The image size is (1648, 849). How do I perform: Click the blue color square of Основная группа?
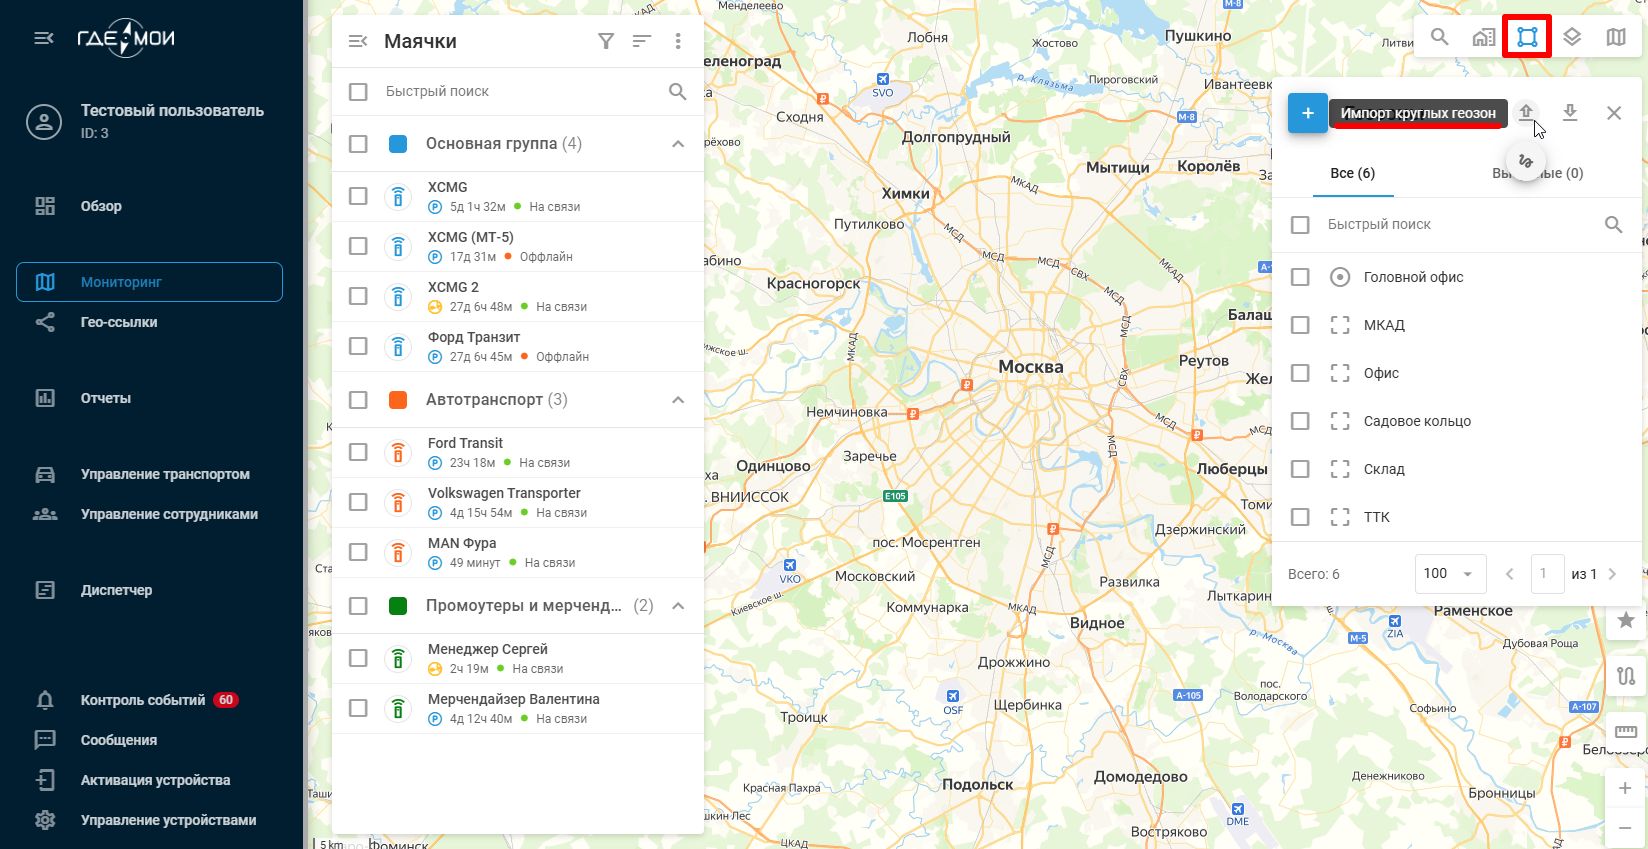(x=398, y=144)
